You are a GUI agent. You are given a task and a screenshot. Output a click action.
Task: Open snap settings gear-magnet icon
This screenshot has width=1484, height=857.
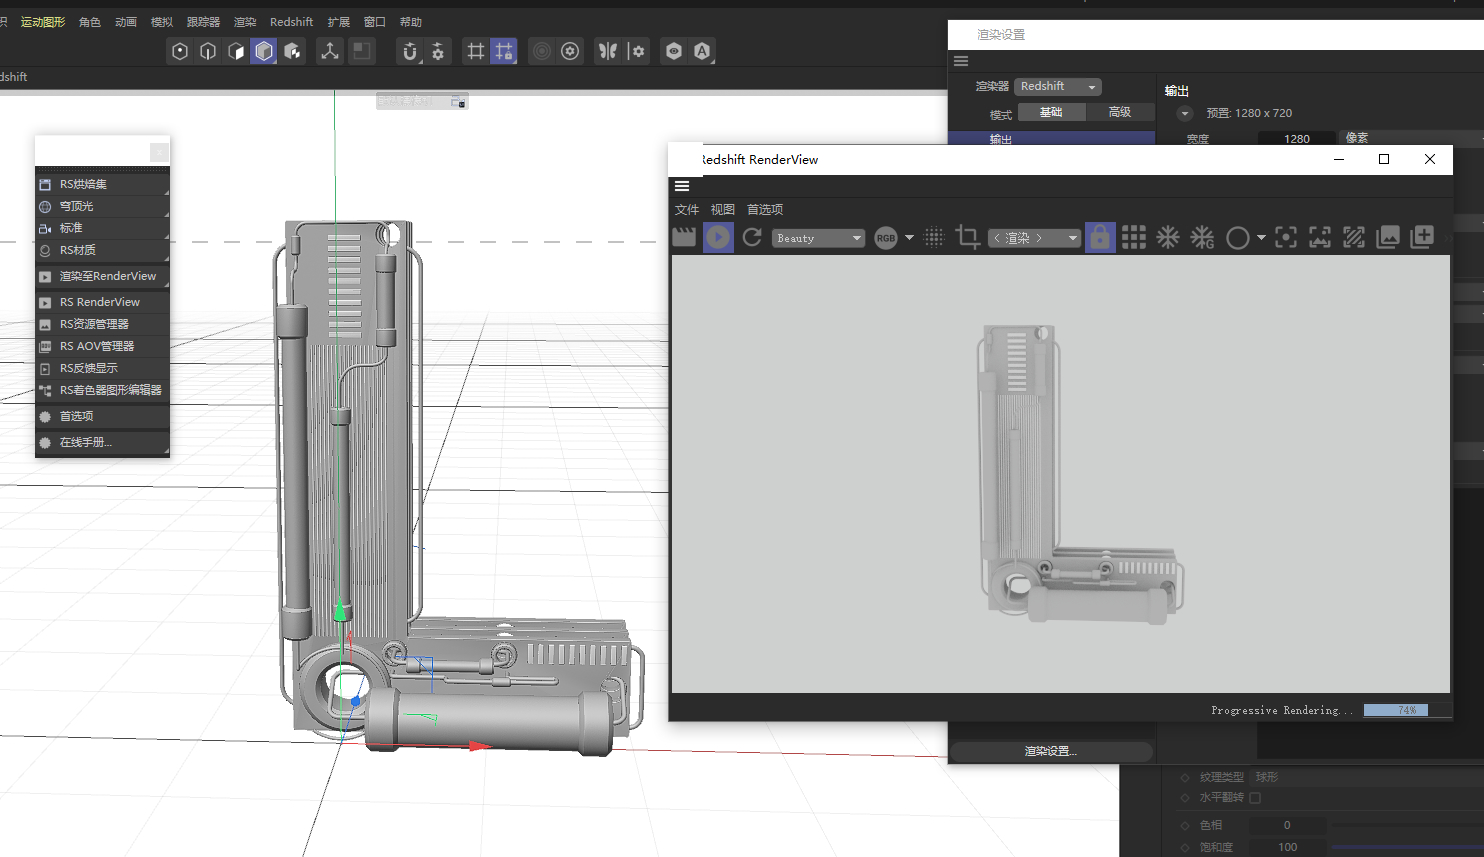[x=438, y=51]
